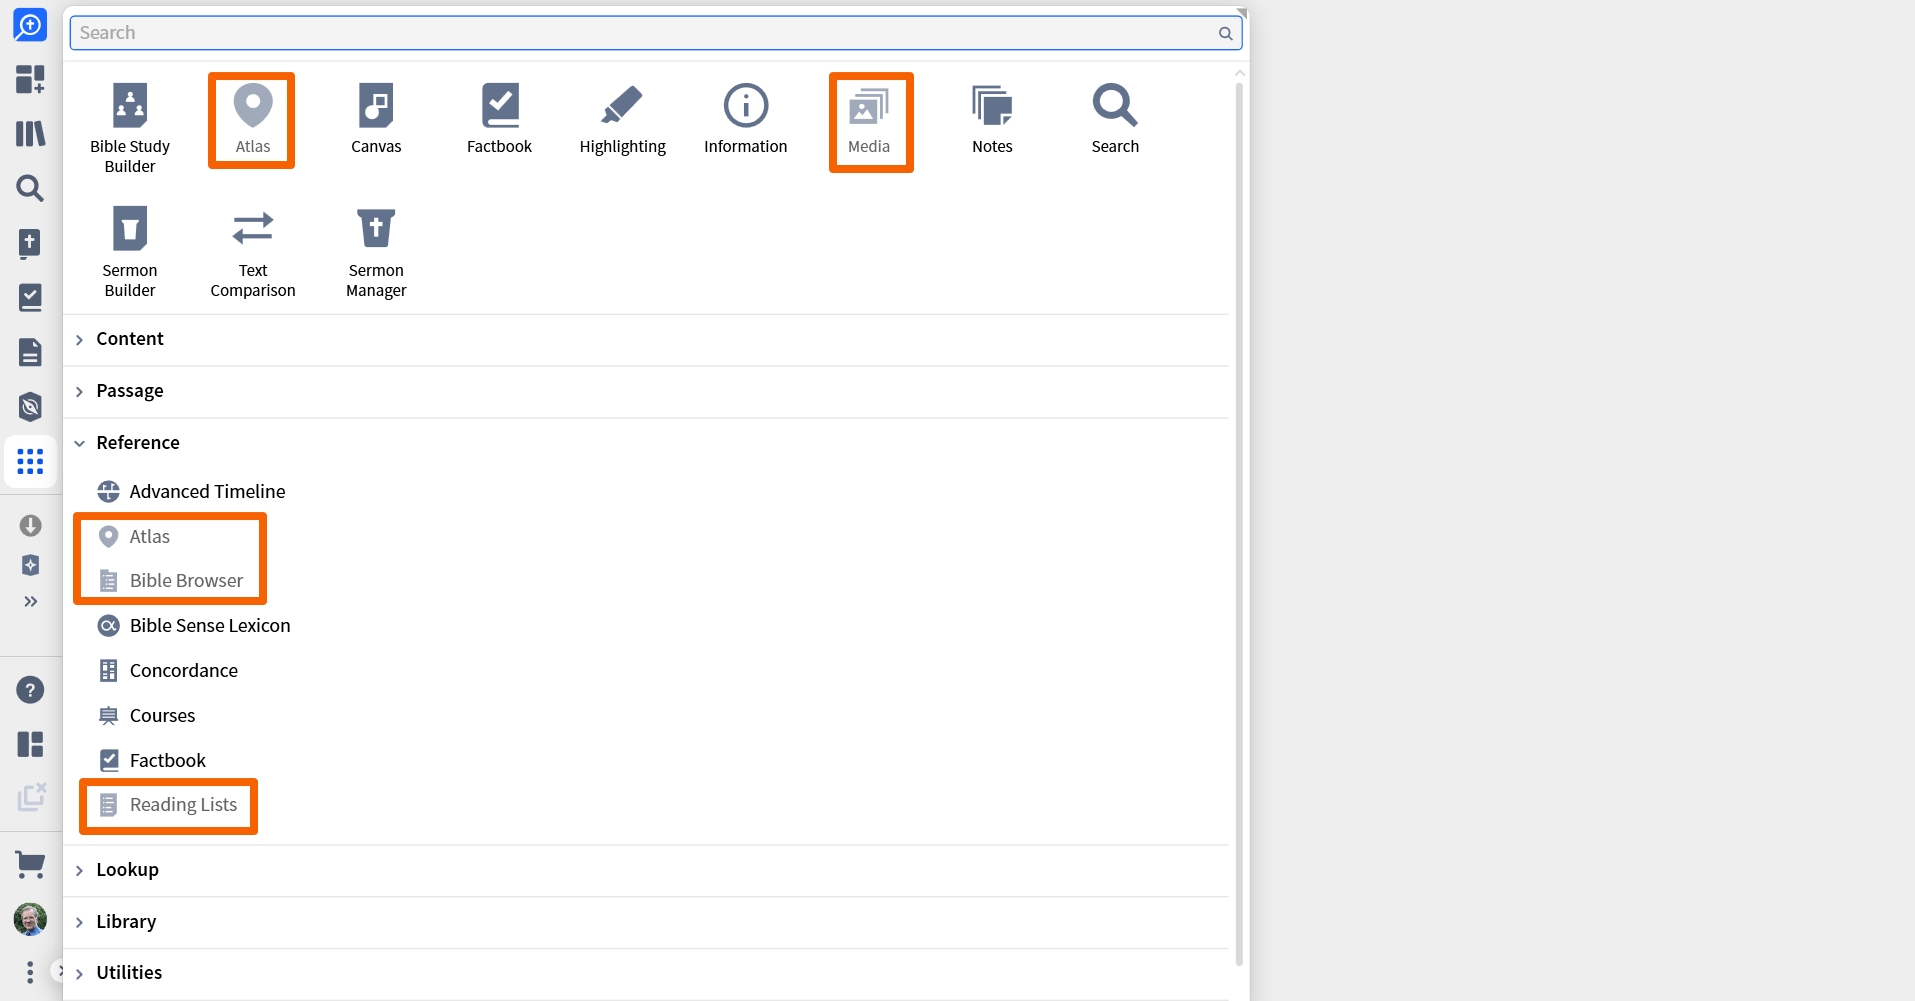Open the Sermon Builder tool
The image size is (1915, 1001).
(130, 252)
